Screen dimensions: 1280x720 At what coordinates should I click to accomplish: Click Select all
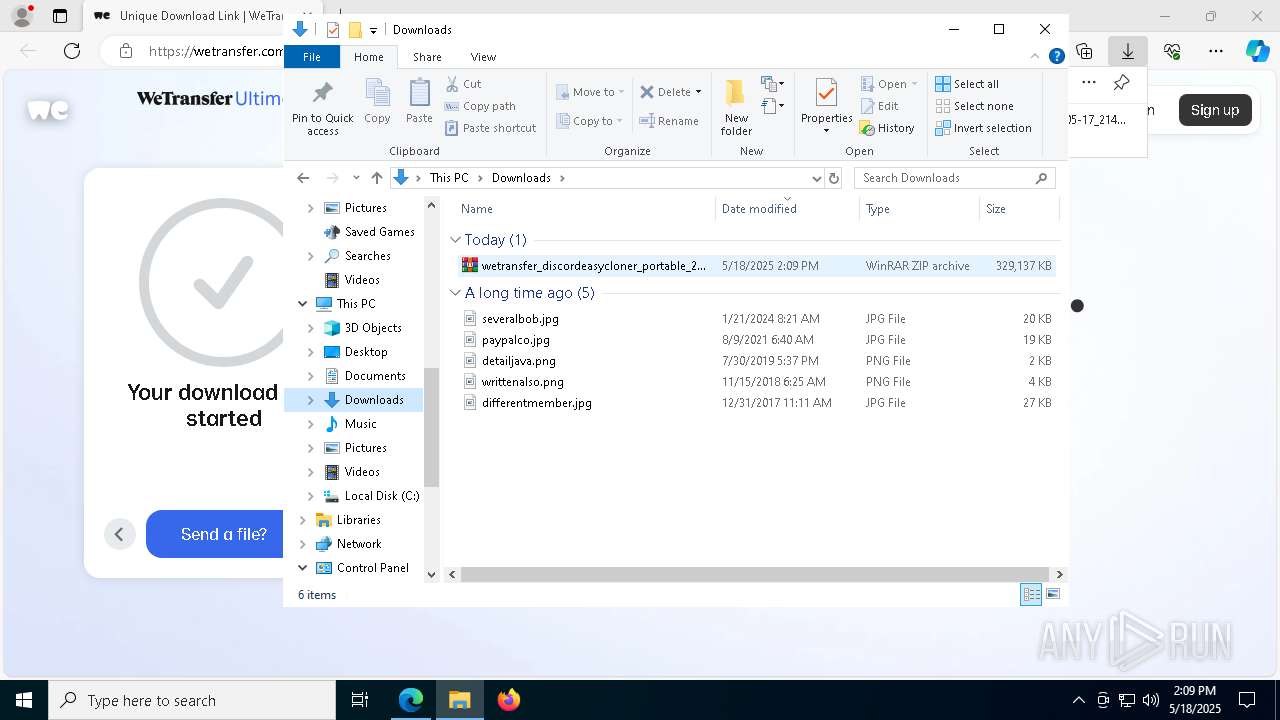click(x=967, y=84)
